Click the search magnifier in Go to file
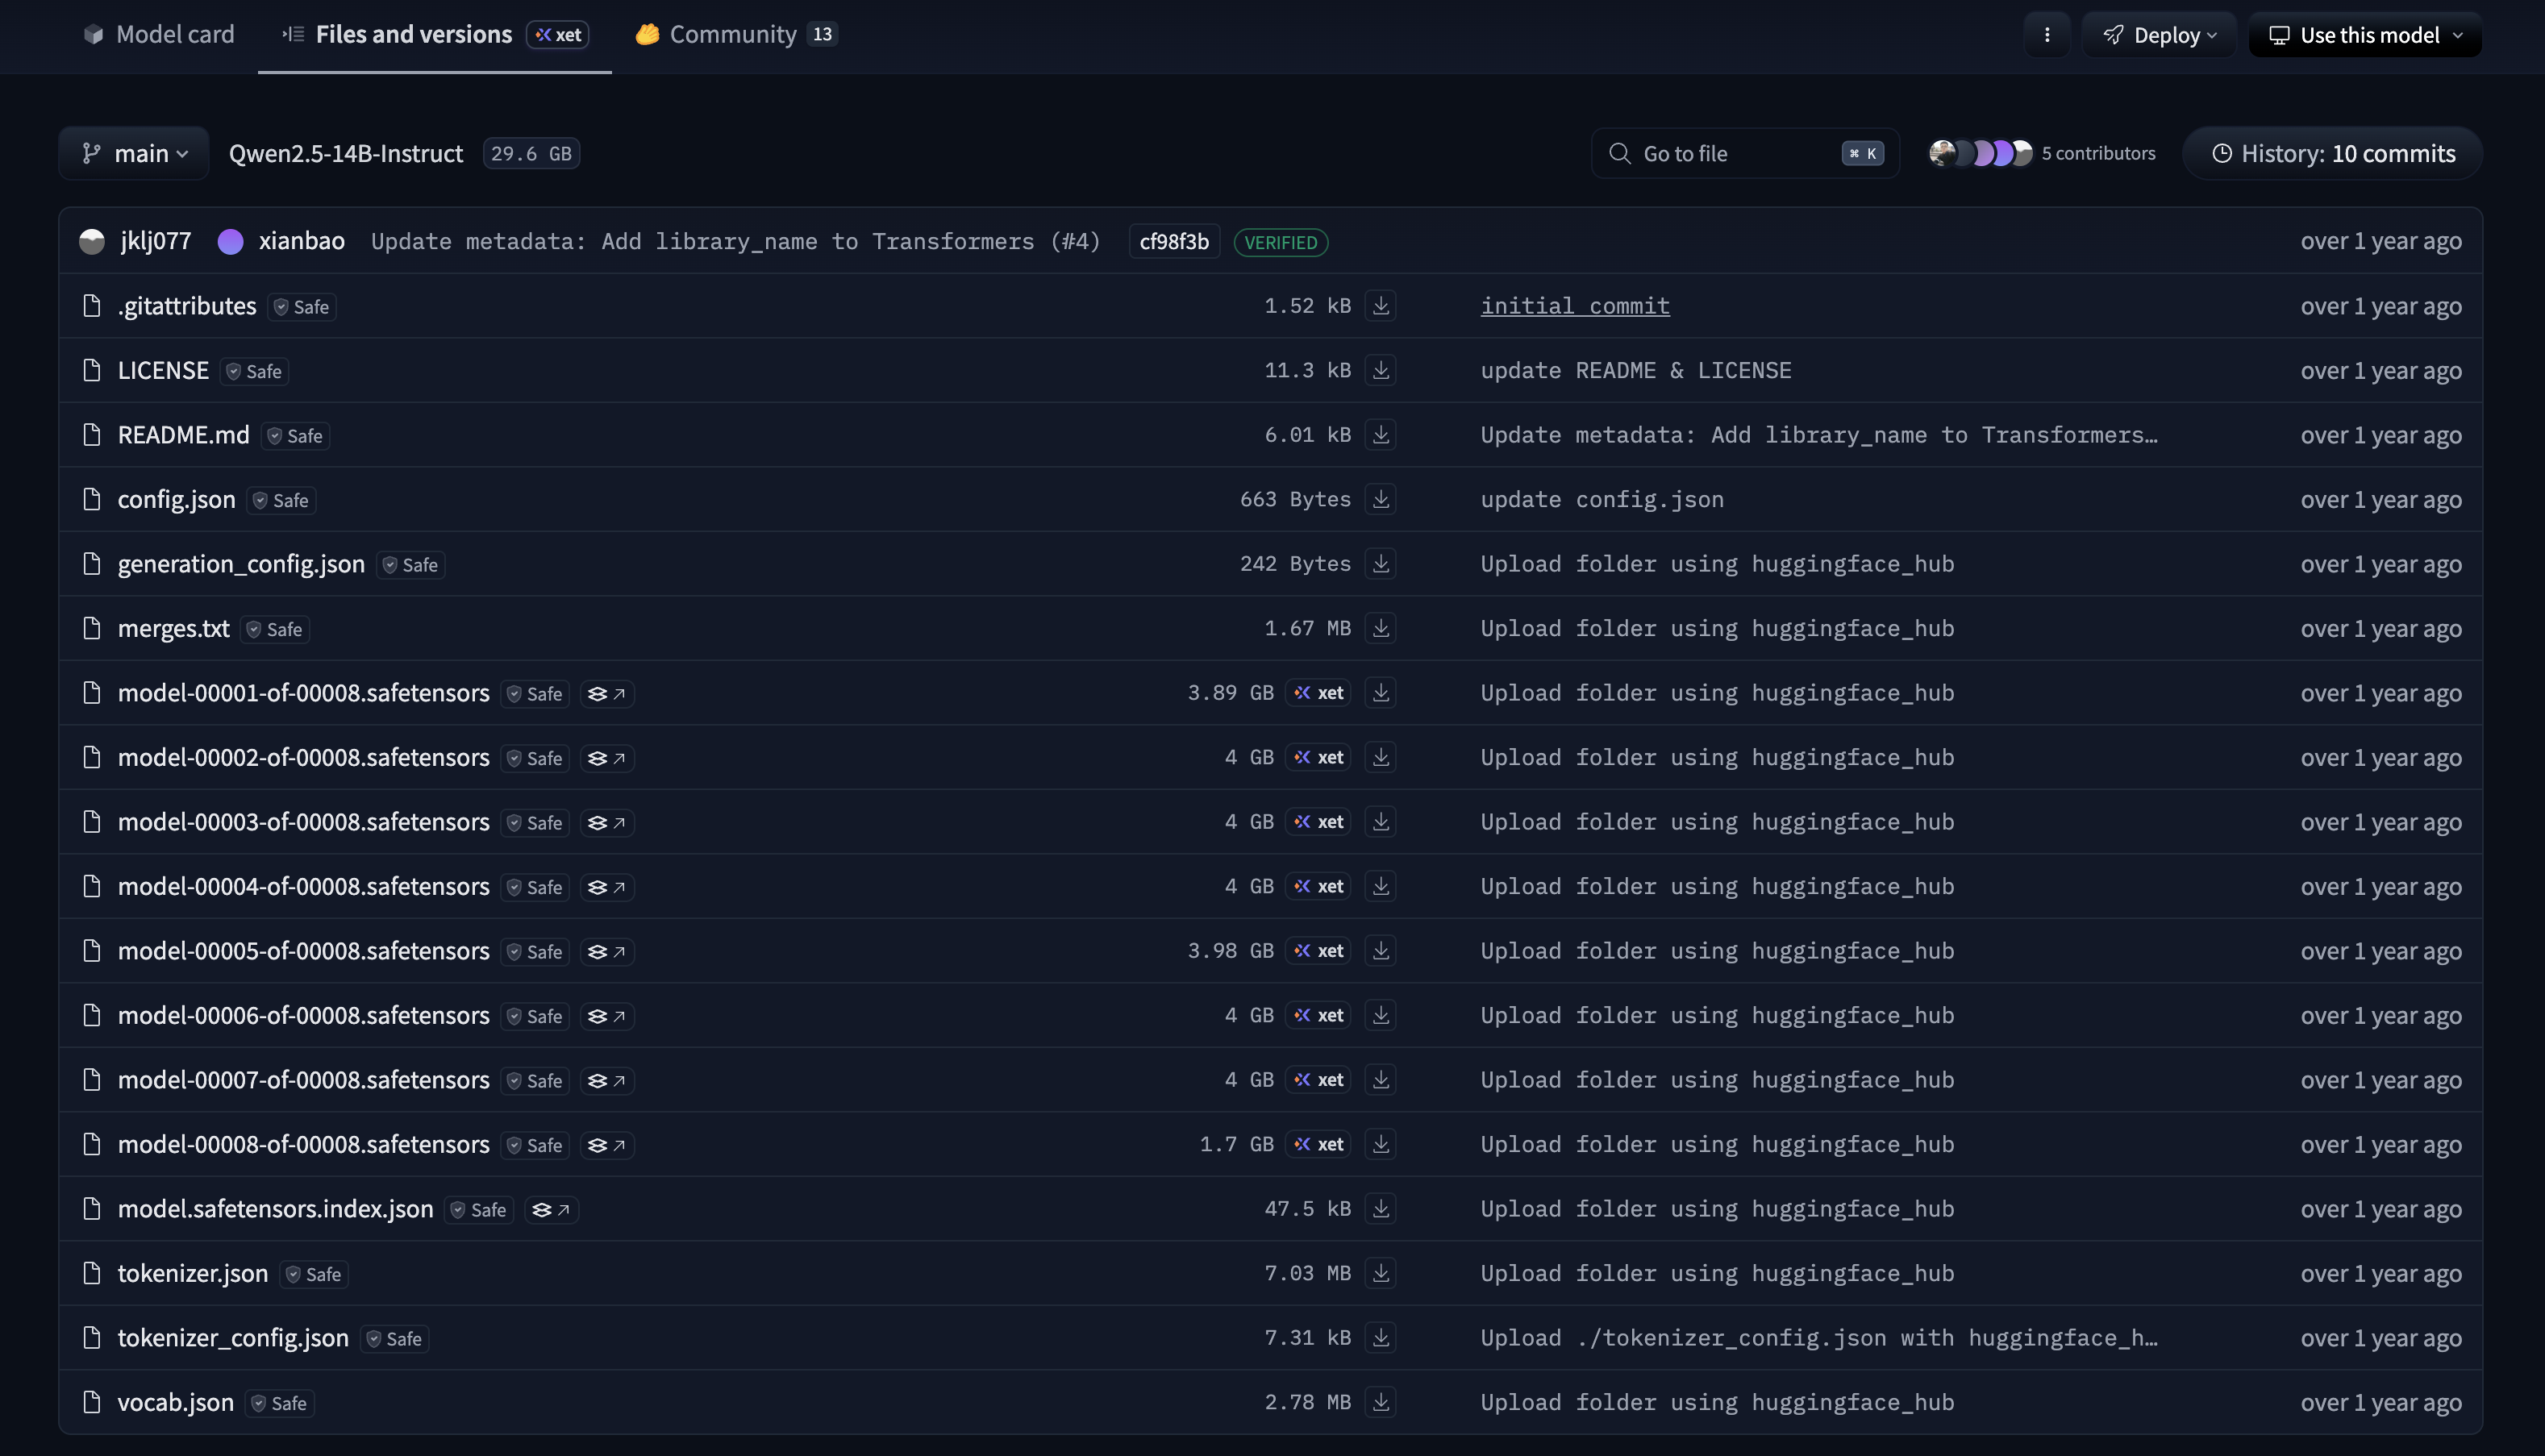This screenshot has width=2545, height=1456. click(1619, 153)
